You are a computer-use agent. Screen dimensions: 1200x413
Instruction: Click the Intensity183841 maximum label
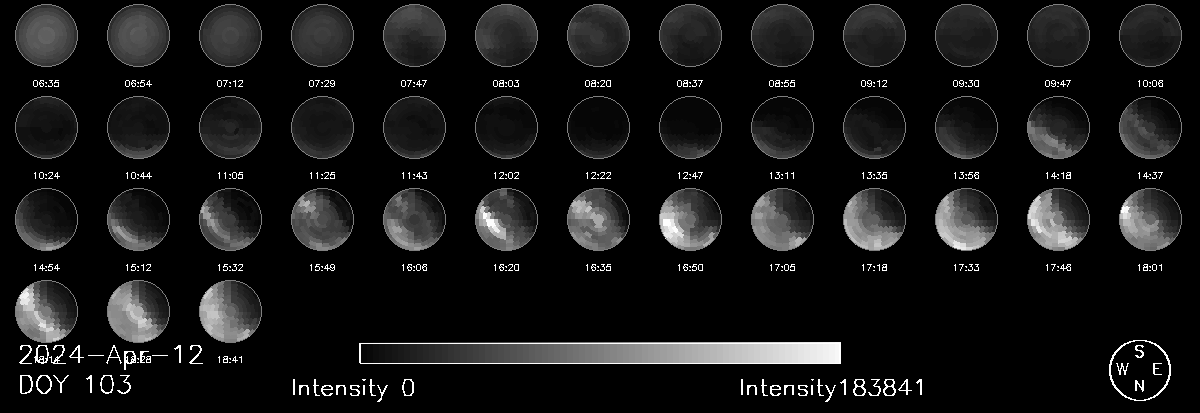(832, 388)
